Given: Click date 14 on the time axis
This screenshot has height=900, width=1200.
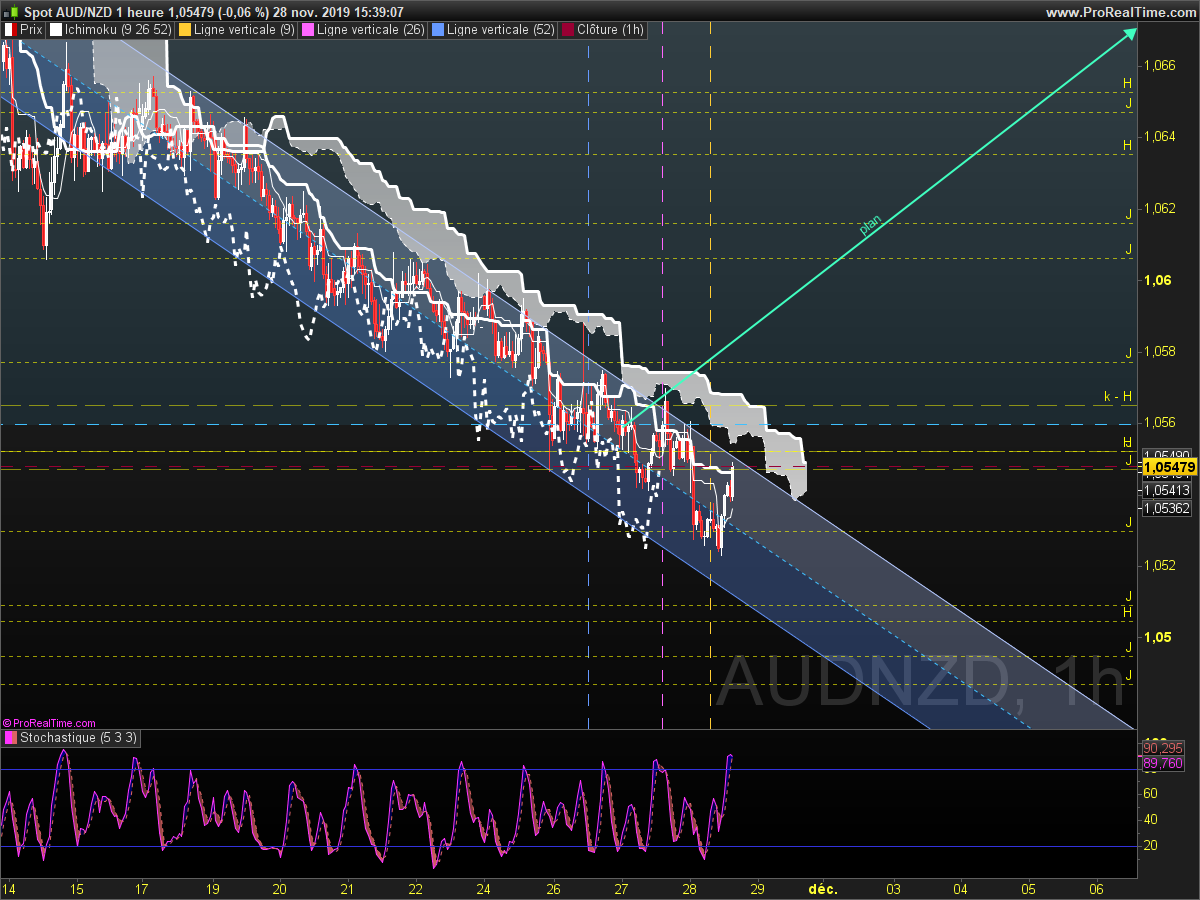Looking at the screenshot, I should pos(10,888).
